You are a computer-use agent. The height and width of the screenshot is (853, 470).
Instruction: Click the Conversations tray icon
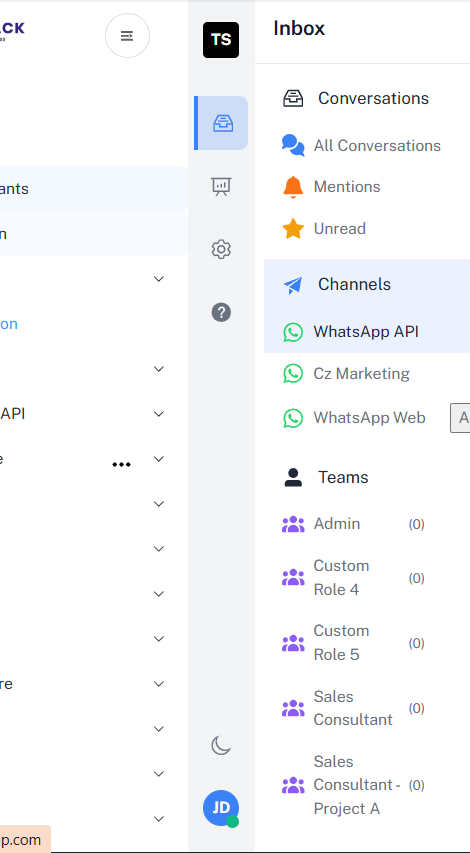pyautogui.click(x=293, y=98)
